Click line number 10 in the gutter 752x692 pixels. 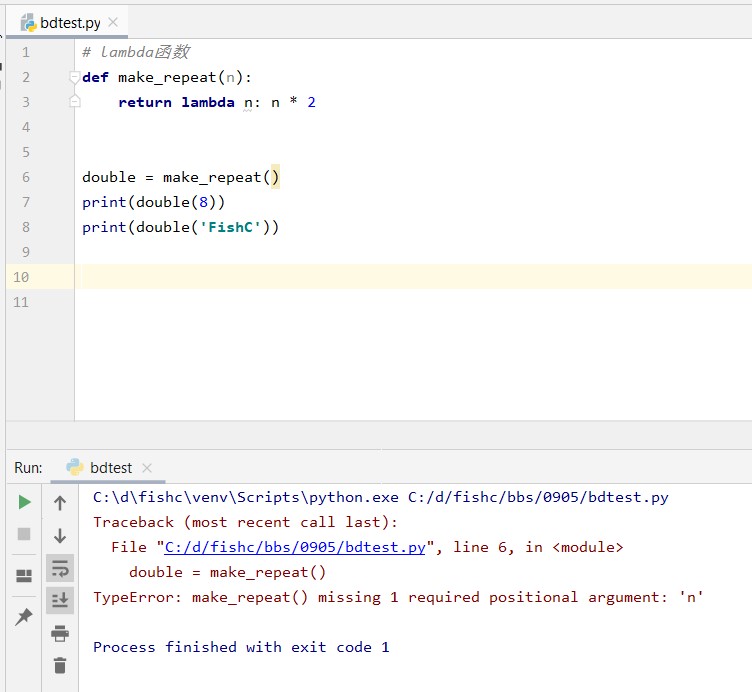pos(21,277)
